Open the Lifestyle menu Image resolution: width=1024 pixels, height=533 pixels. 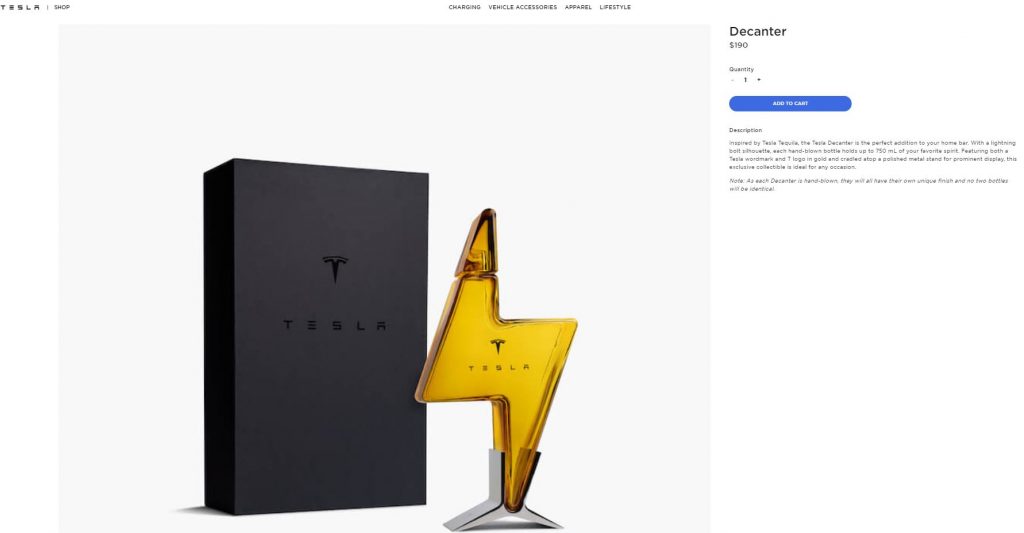point(615,7)
